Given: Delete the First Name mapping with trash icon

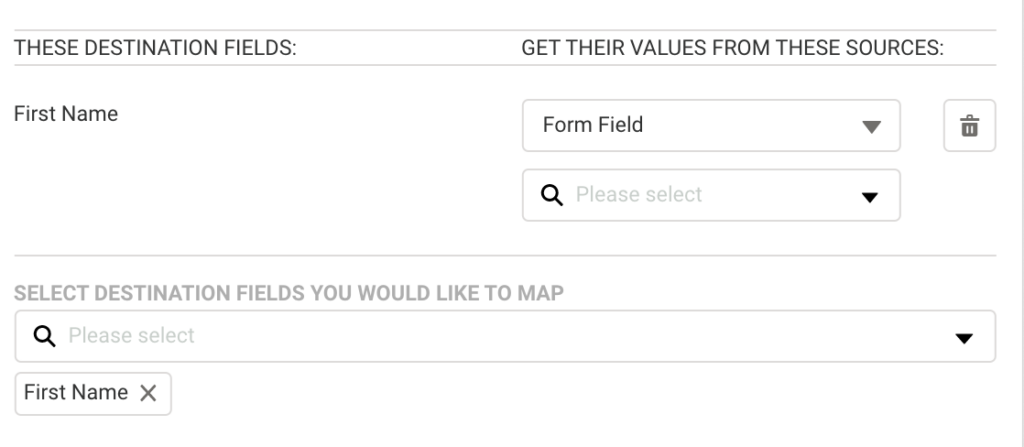Looking at the screenshot, I should click(969, 125).
